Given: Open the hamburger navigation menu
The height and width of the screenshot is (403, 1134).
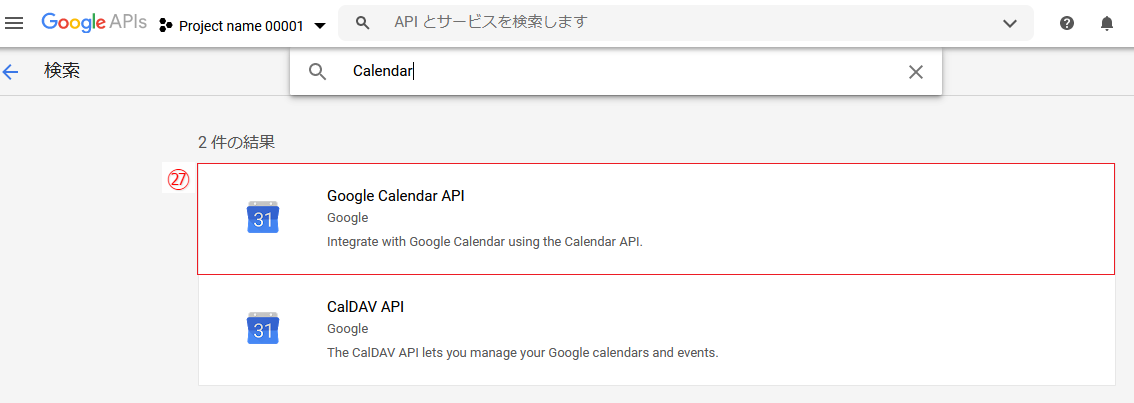Looking at the screenshot, I should (14, 23).
